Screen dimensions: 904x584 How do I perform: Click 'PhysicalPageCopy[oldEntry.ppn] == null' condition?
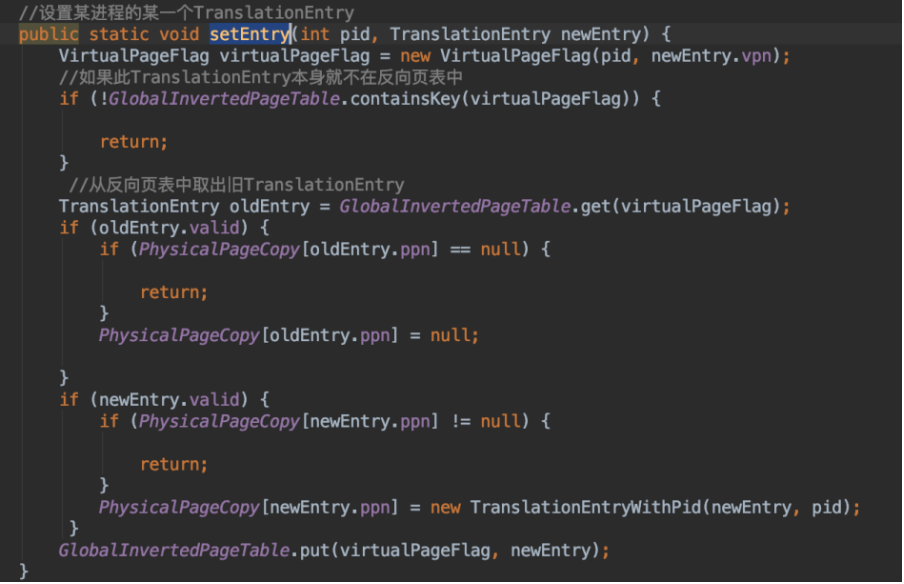[x=330, y=250]
